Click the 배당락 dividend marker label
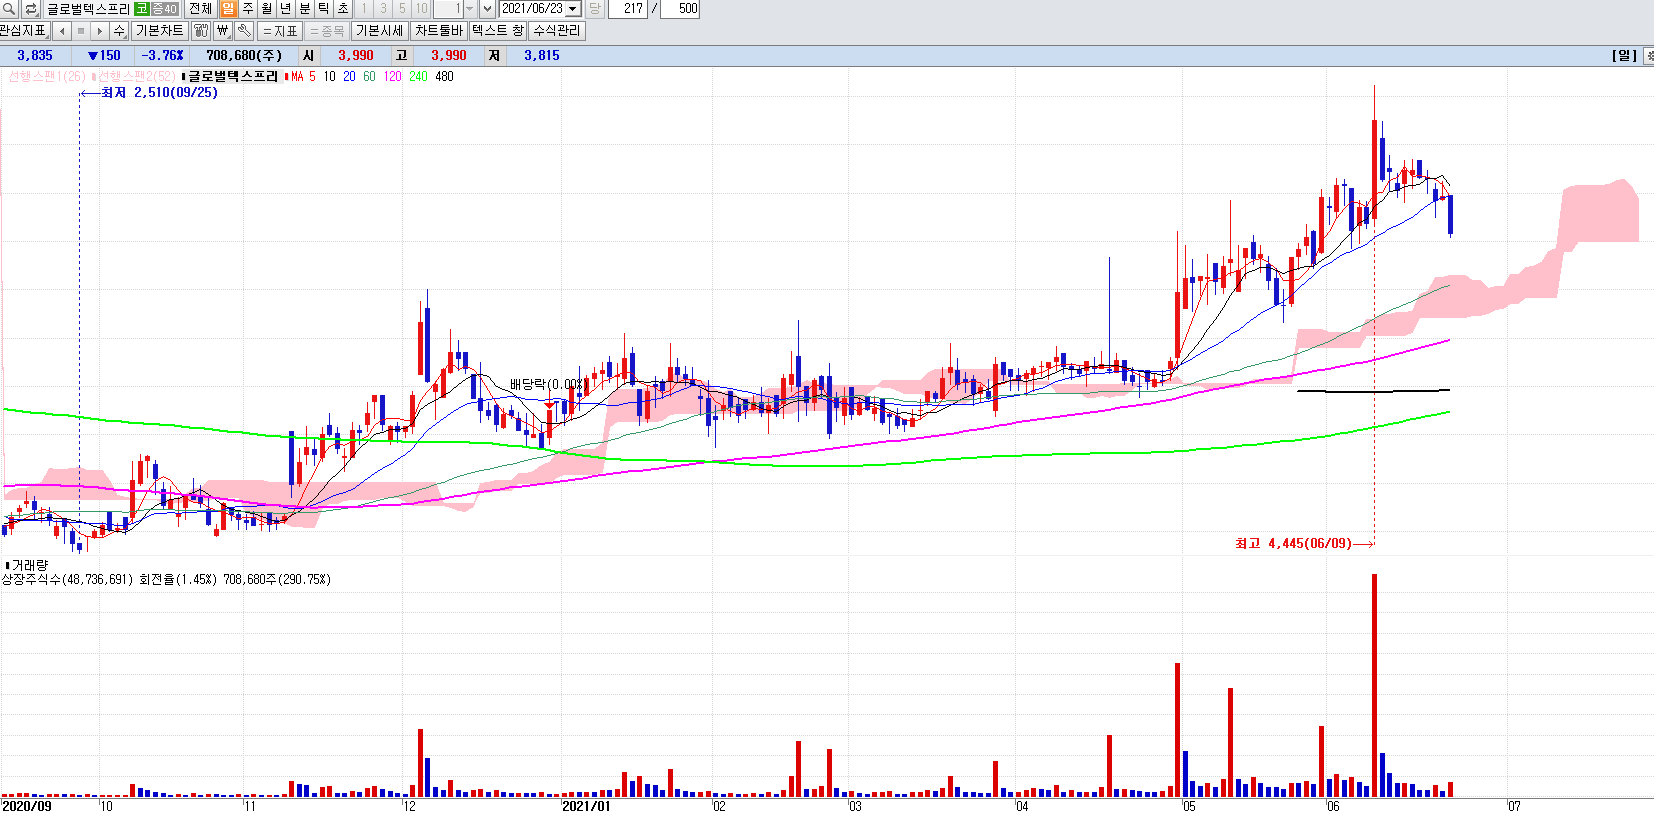 546,385
